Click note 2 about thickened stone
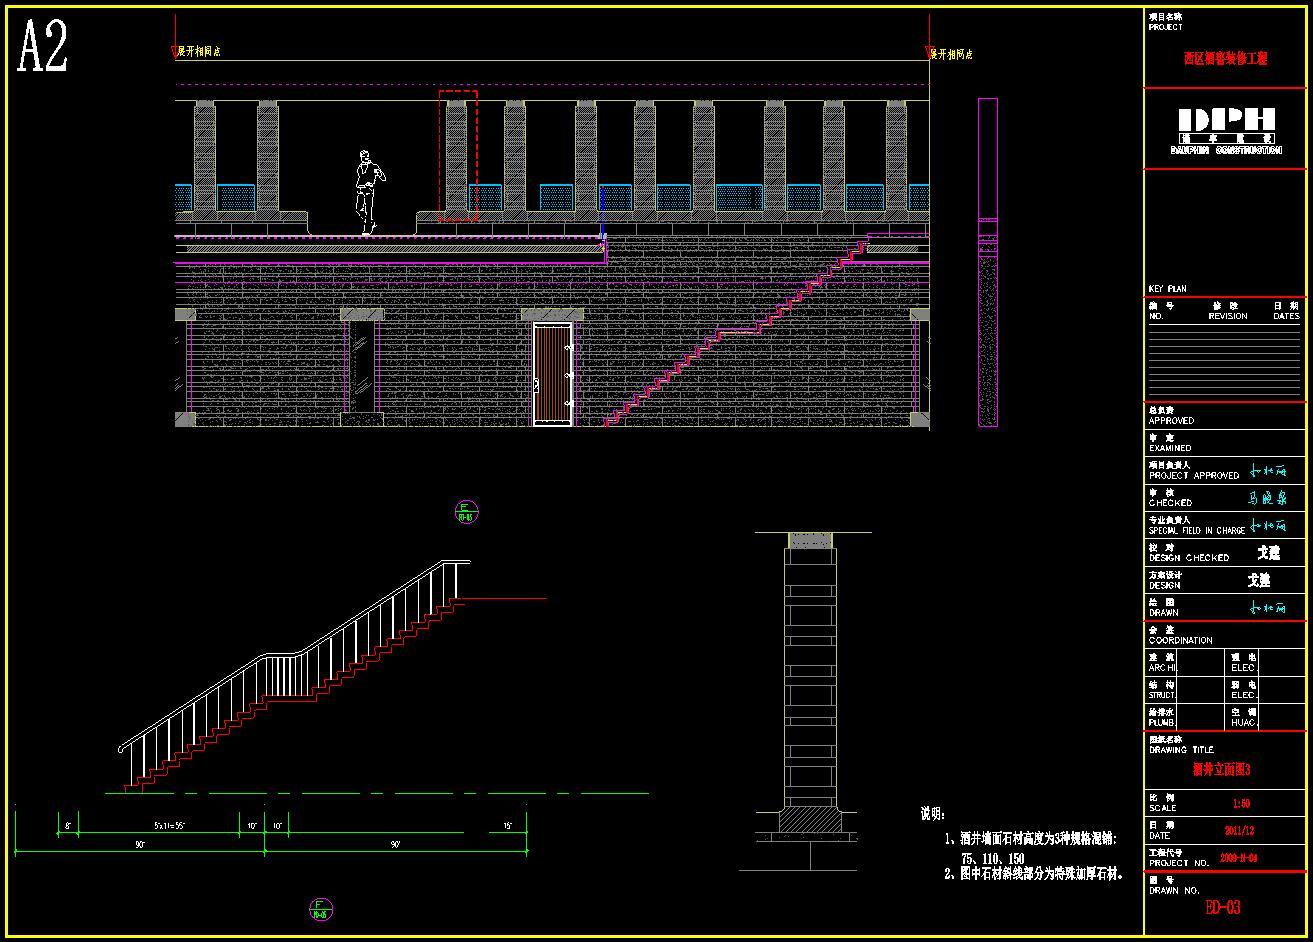Screen dimensions: 1313x942 point(1035,874)
